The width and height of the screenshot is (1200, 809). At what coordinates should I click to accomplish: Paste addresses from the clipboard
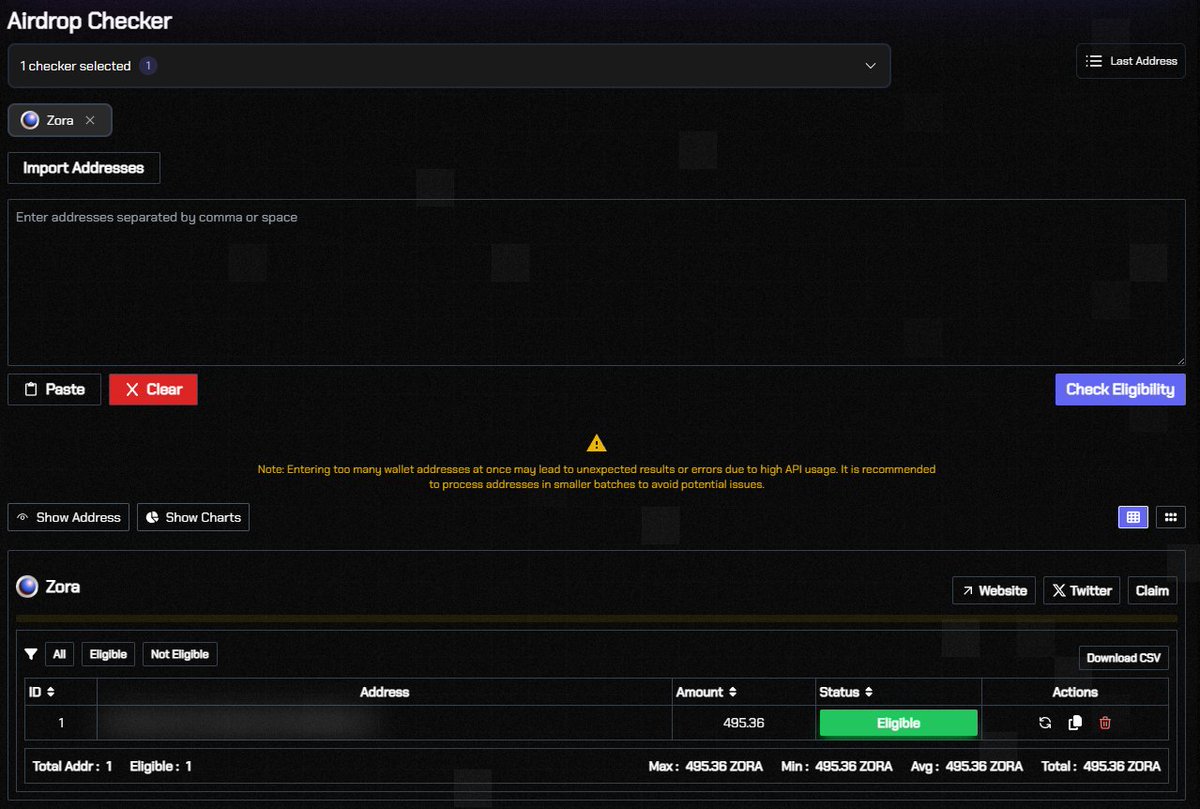click(54, 390)
